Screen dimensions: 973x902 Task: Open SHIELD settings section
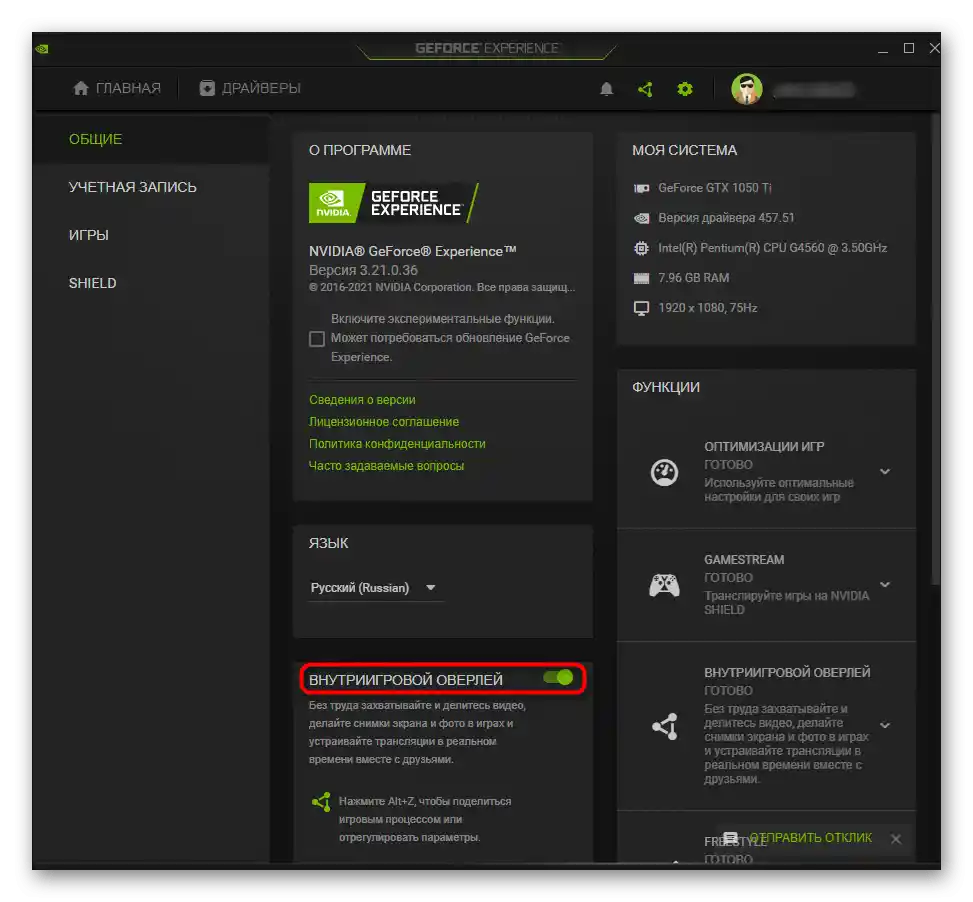click(x=92, y=283)
